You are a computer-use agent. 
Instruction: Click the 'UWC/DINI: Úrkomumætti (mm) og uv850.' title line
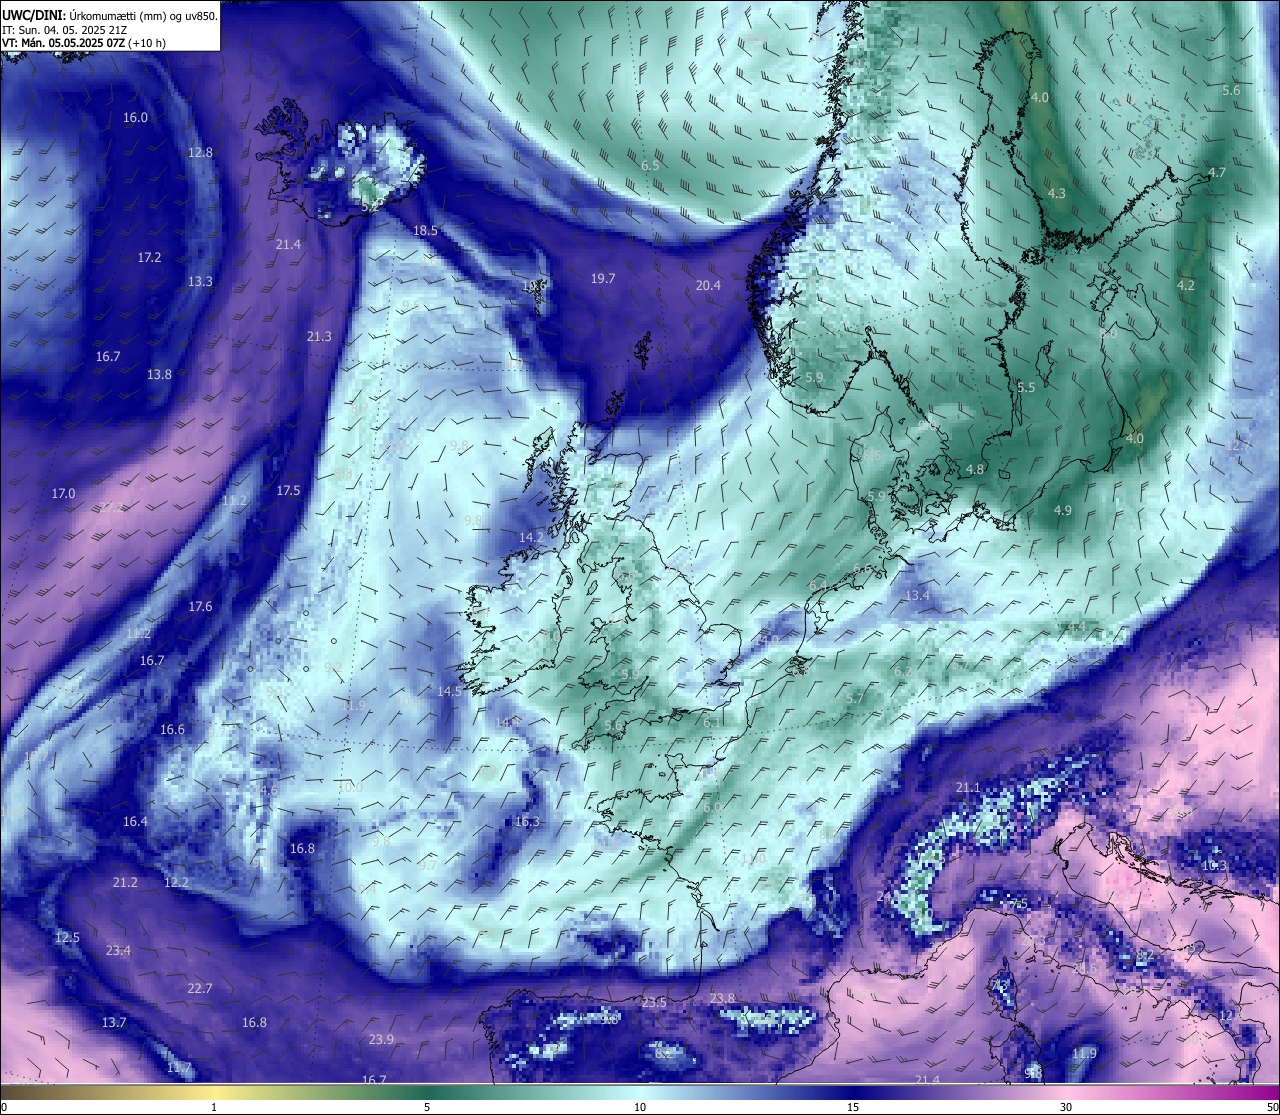(x=109, y=15)
